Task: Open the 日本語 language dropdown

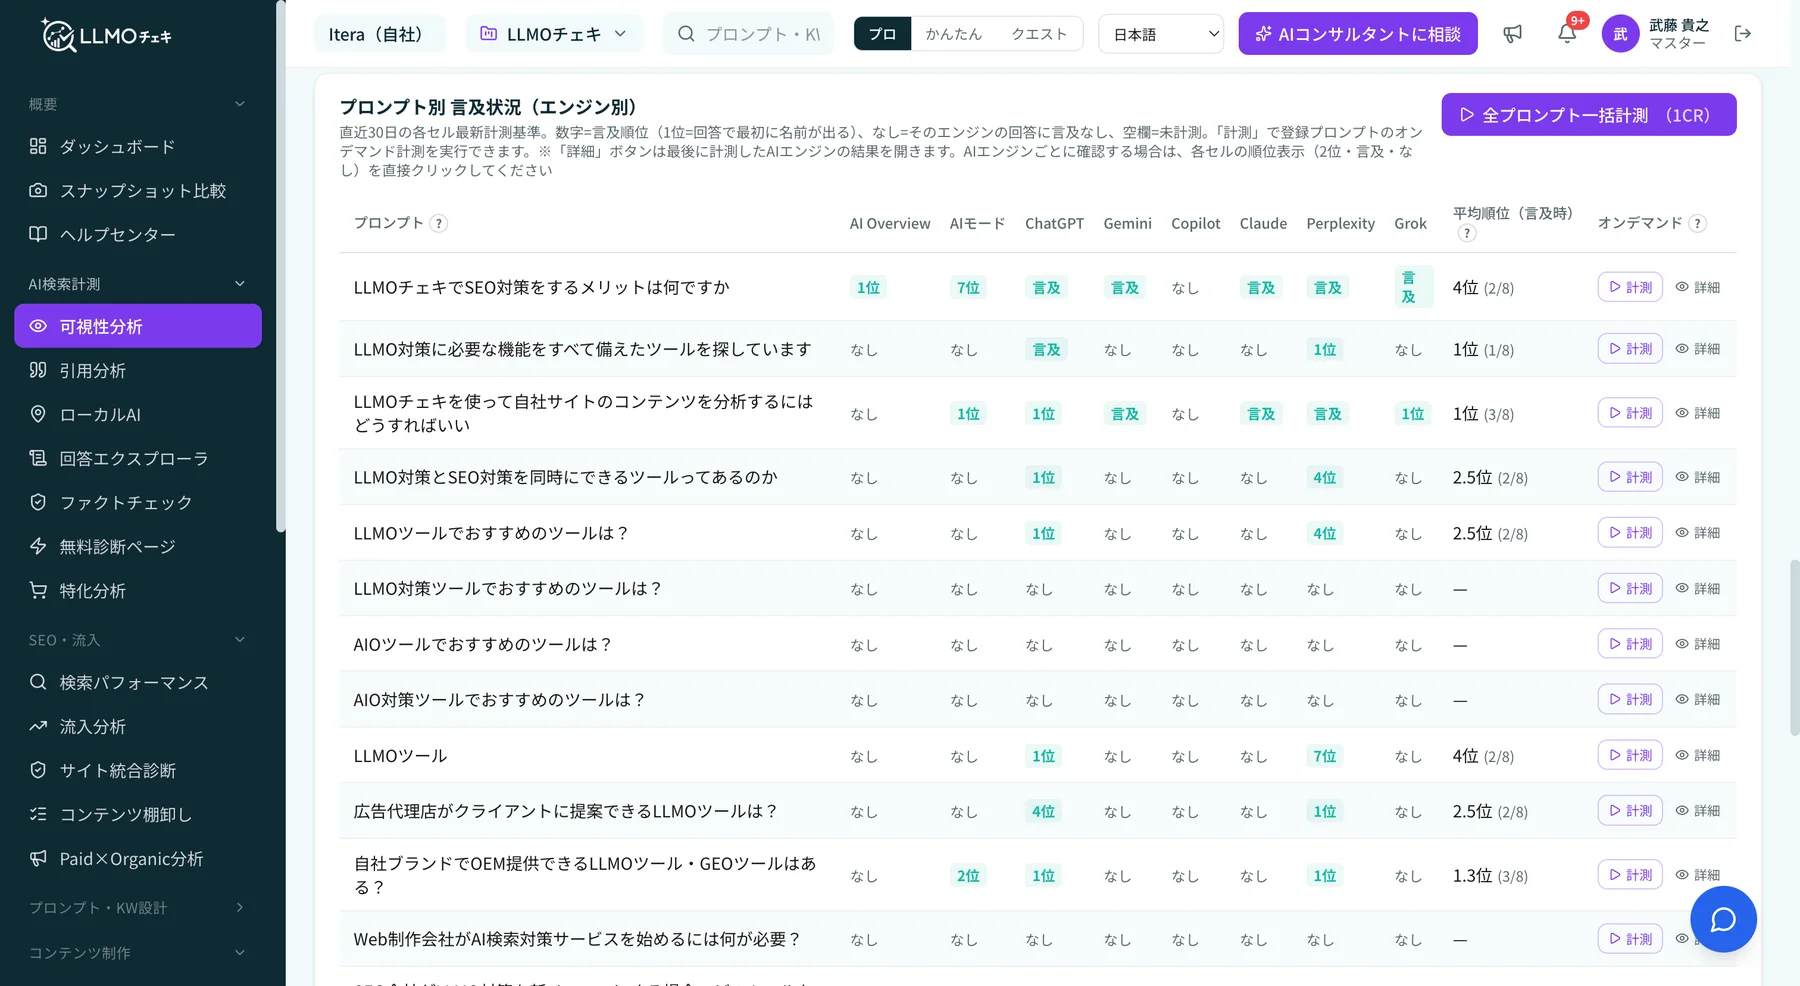Action: (1161, 34)
